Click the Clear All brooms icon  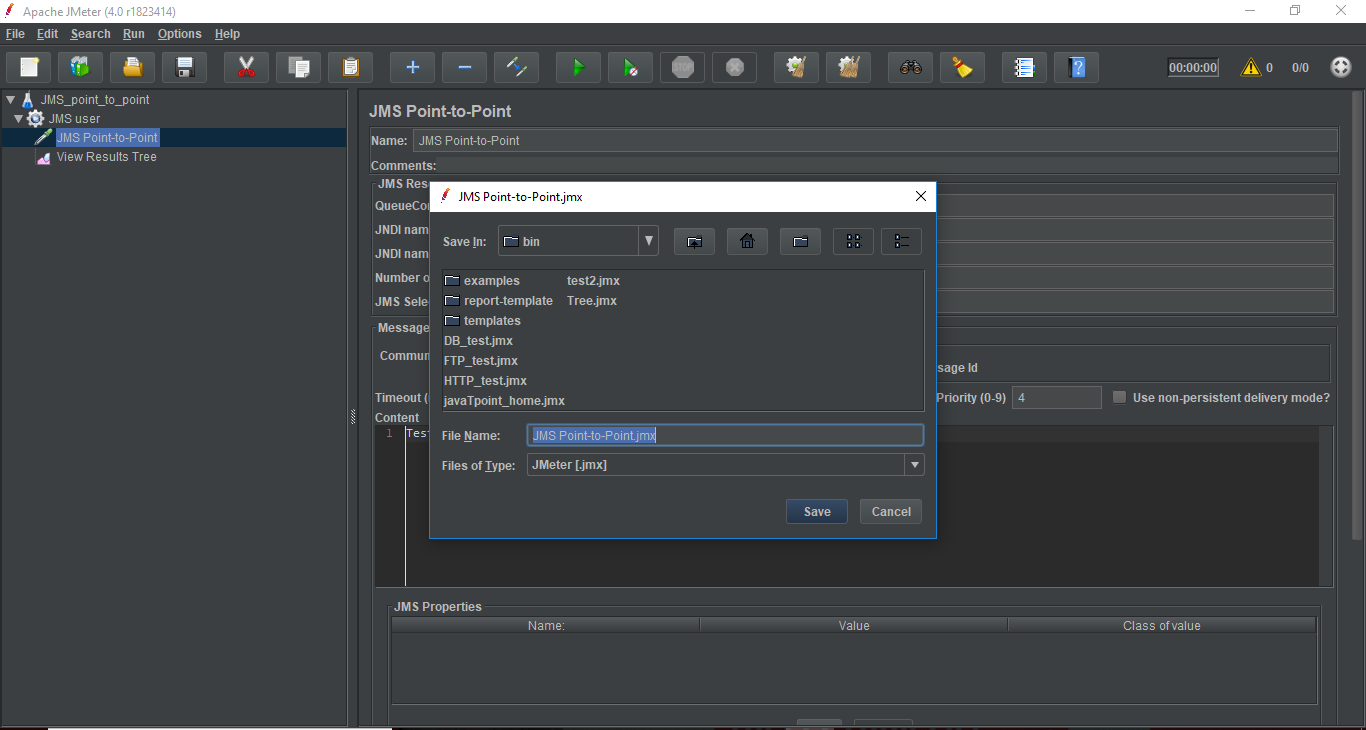[x=849, y=67]
